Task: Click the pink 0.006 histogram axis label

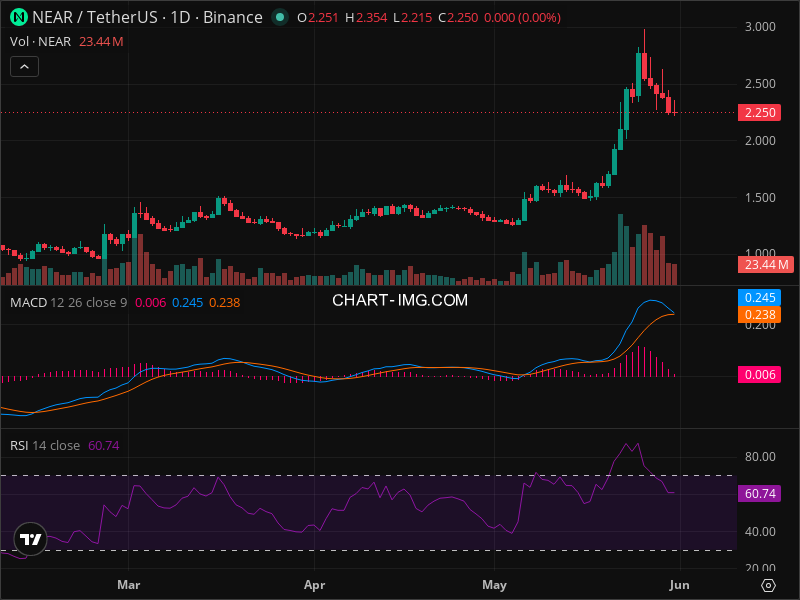Action: click(759, 374)
